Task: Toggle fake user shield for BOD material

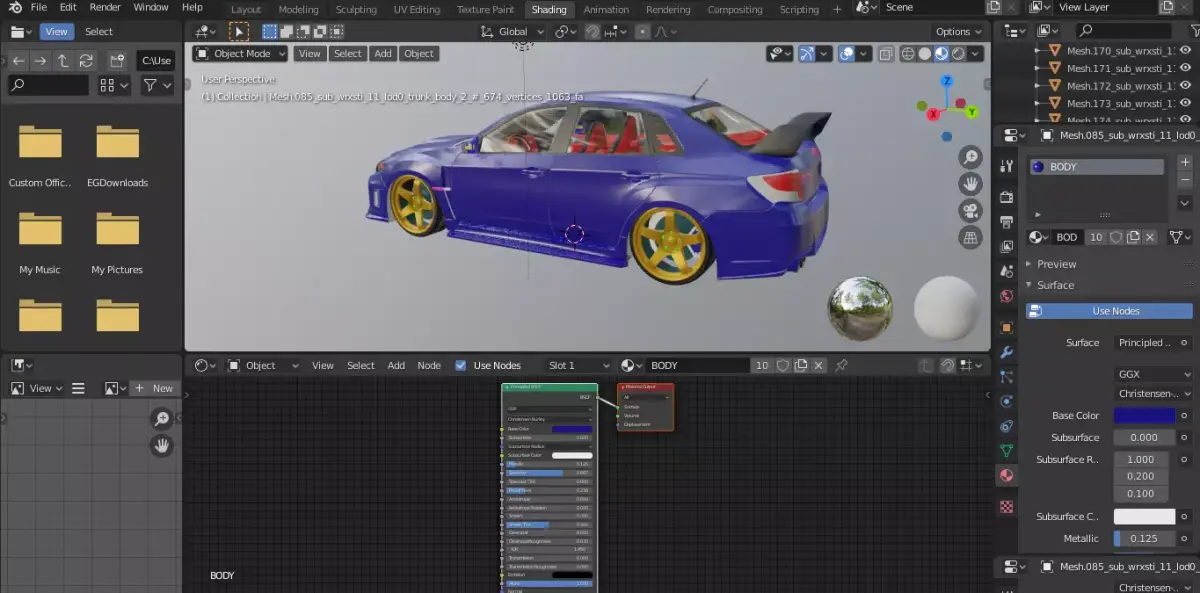Action: [x=1116, y=237]
